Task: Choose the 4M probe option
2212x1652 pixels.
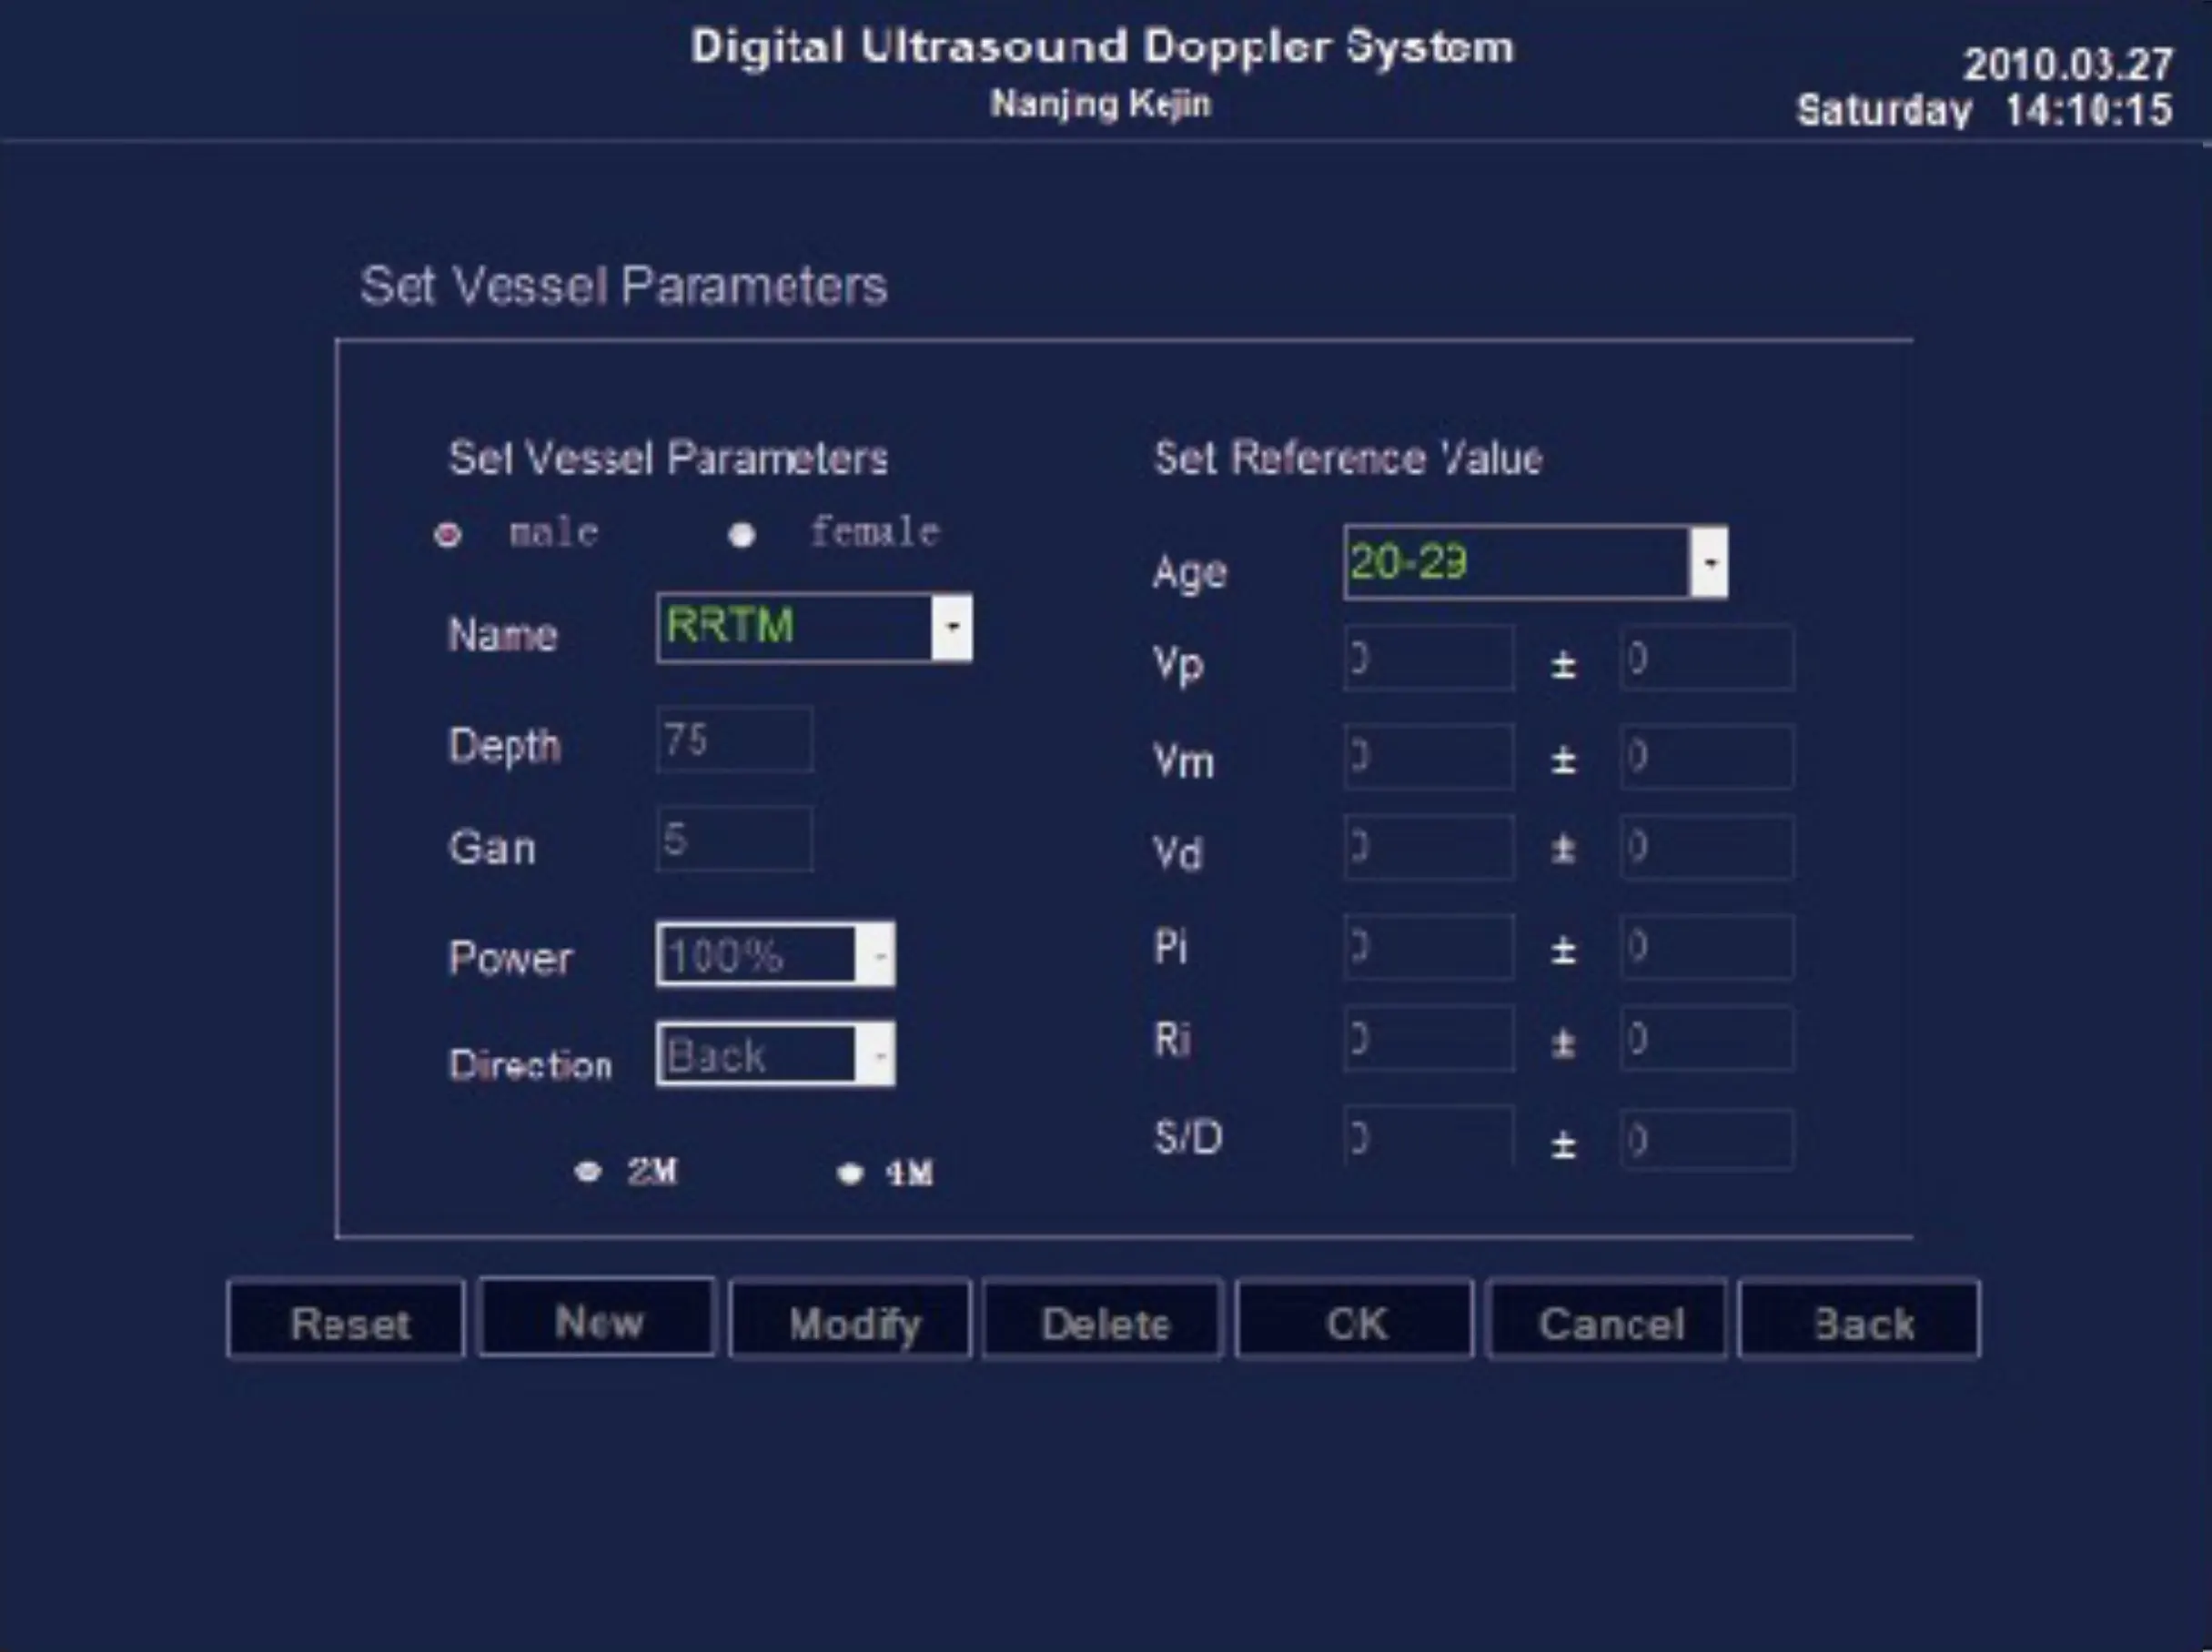Action: 849,1173
